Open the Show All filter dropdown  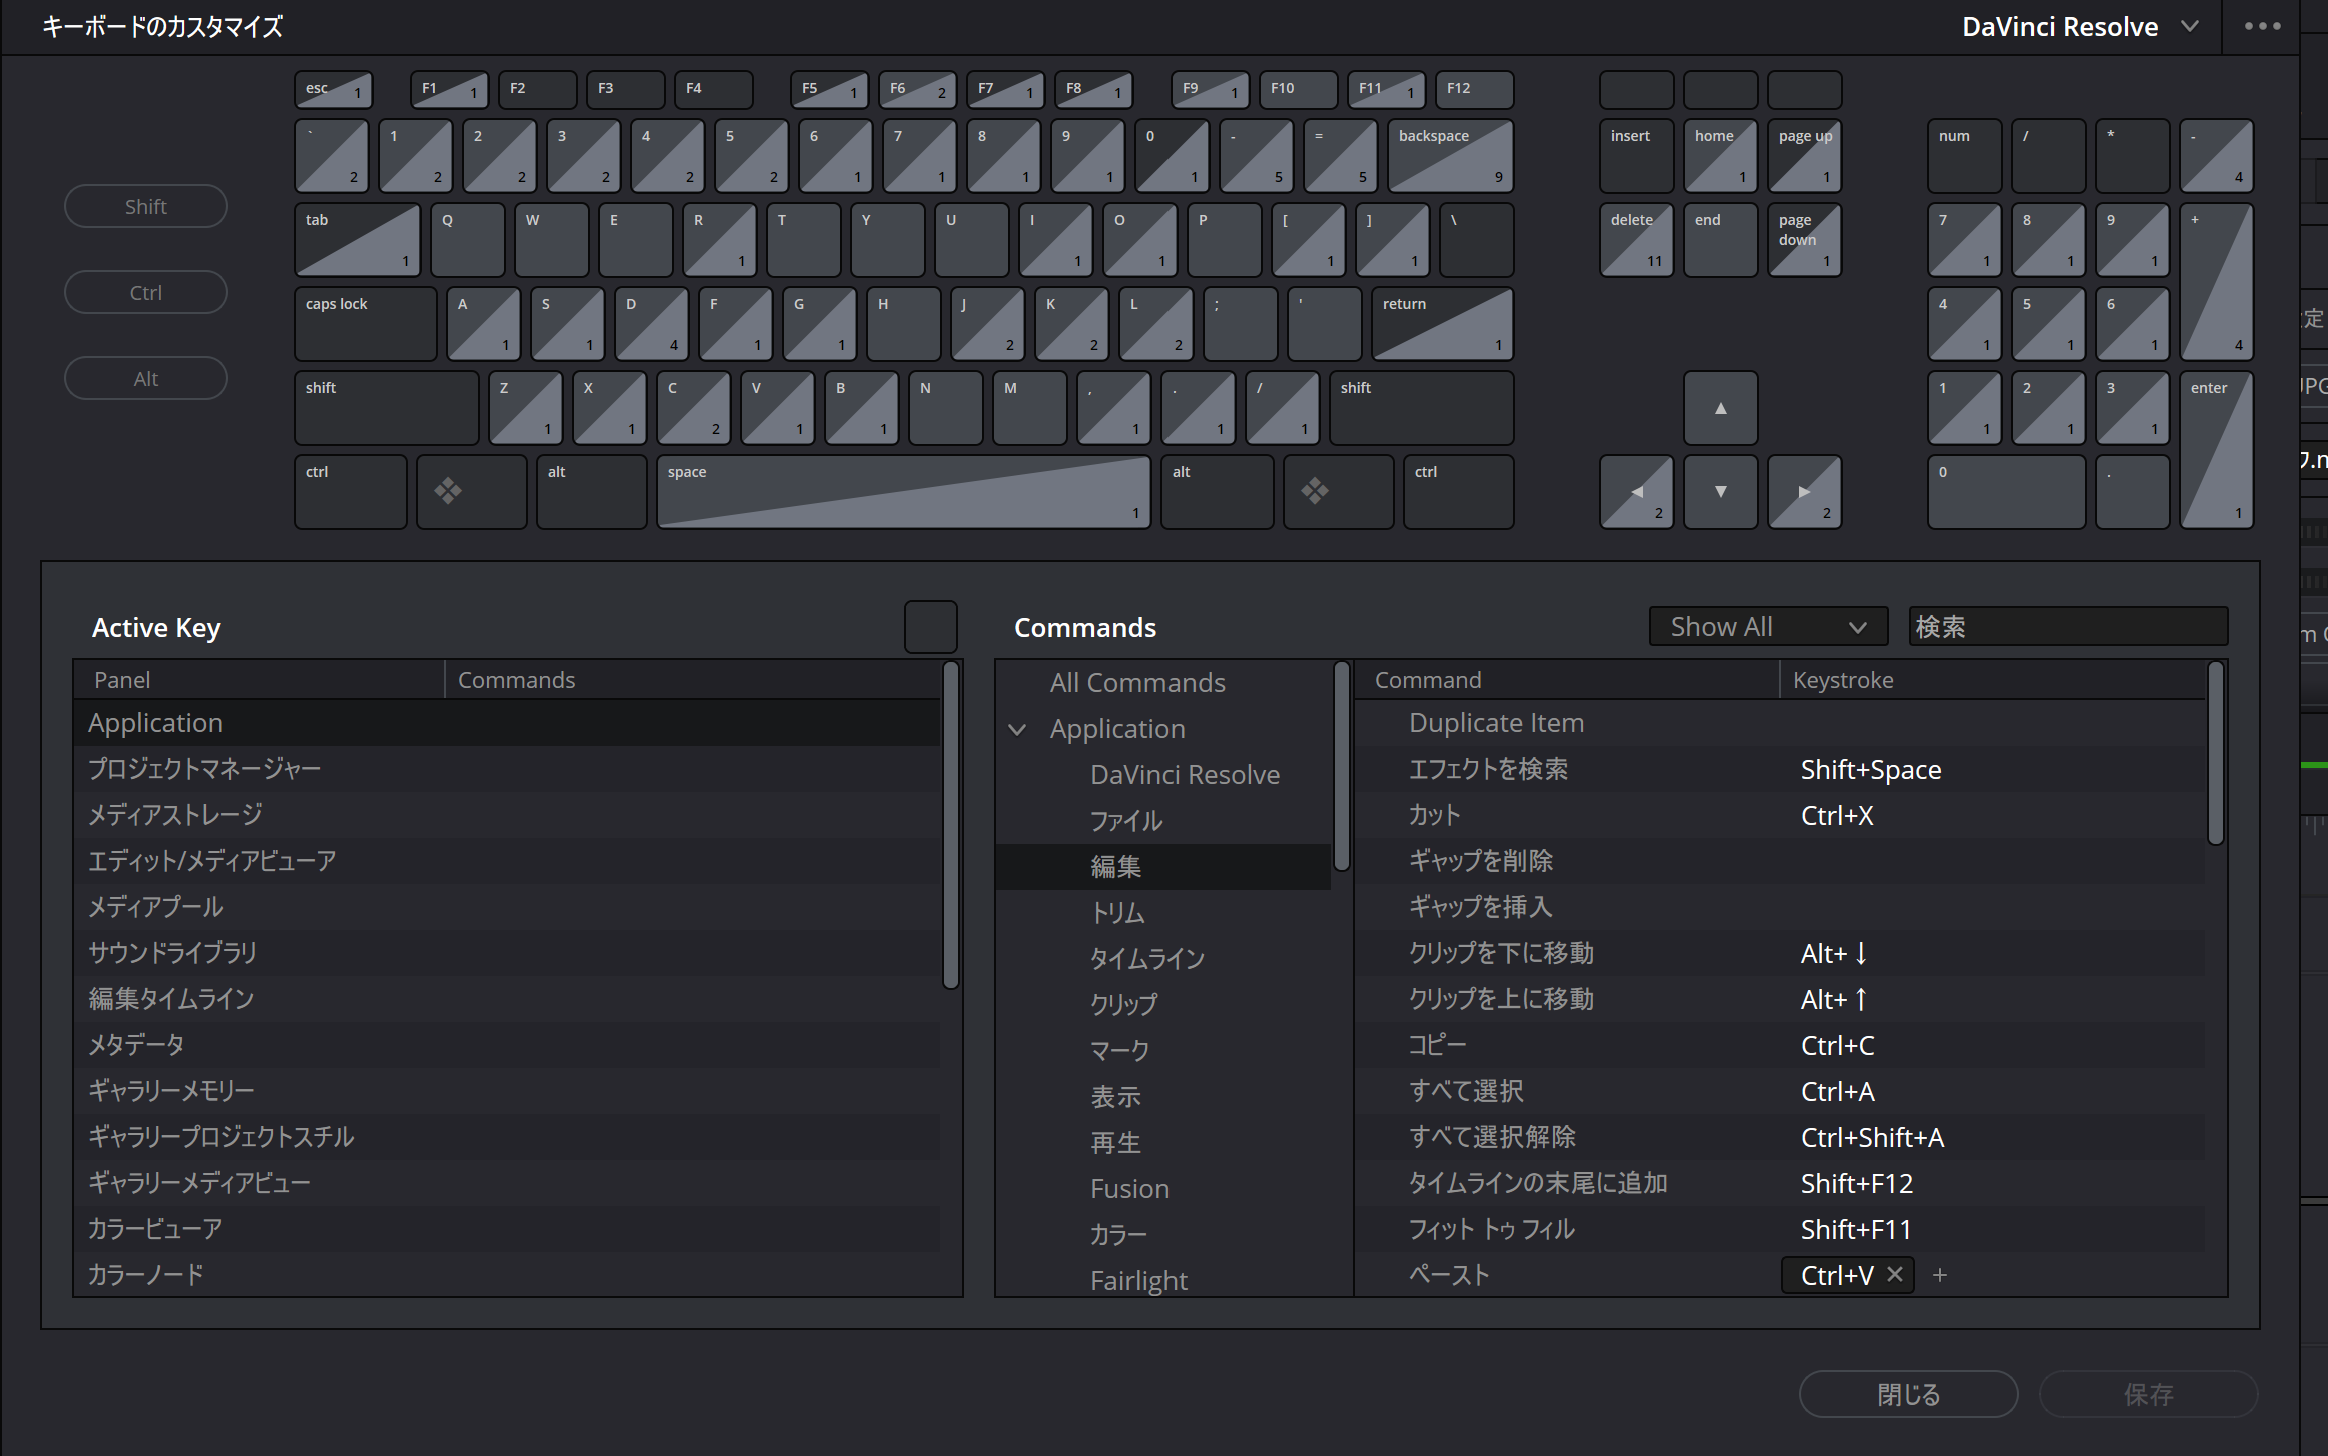[x=1768, y=626]
